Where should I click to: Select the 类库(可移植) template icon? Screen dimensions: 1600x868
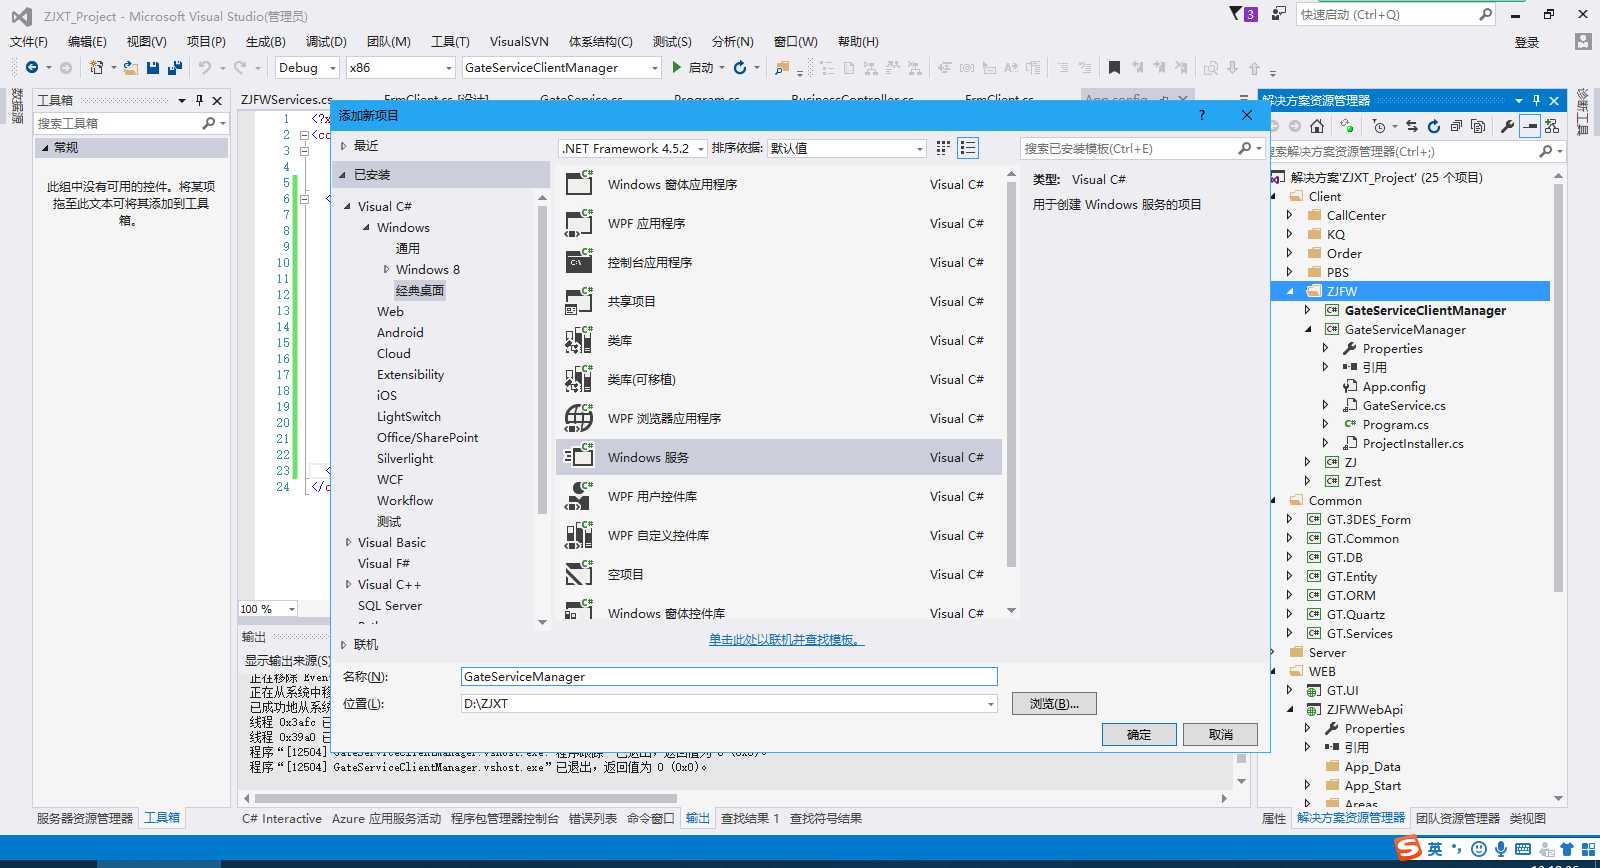[579, 379]
